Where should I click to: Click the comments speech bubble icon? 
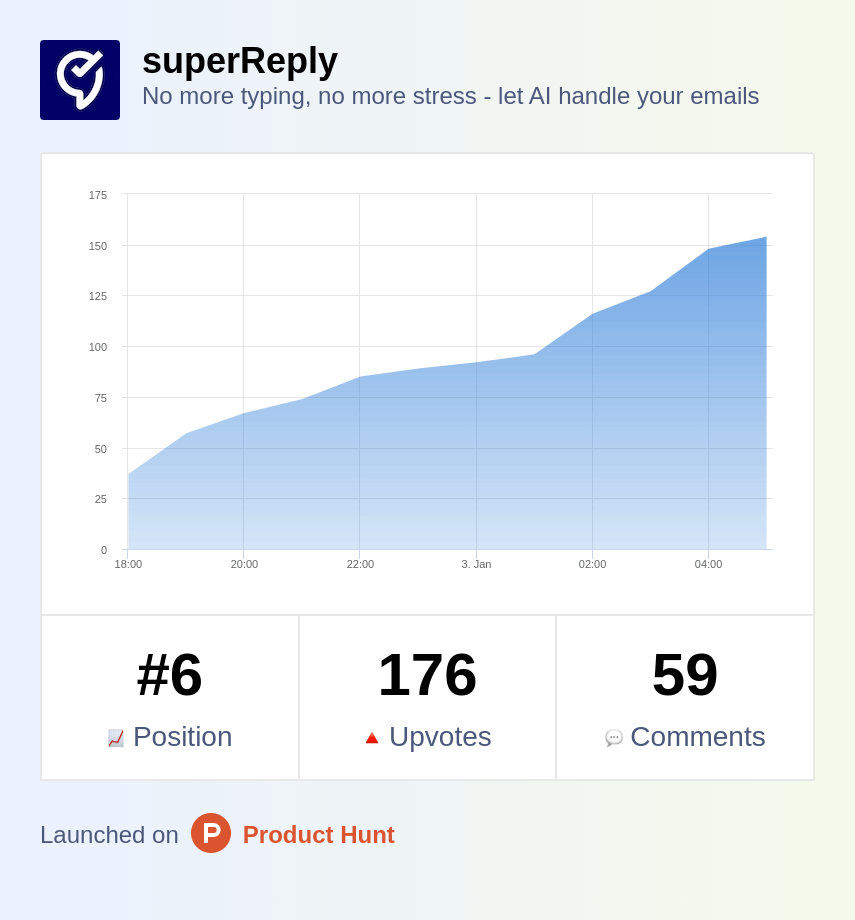614,738
